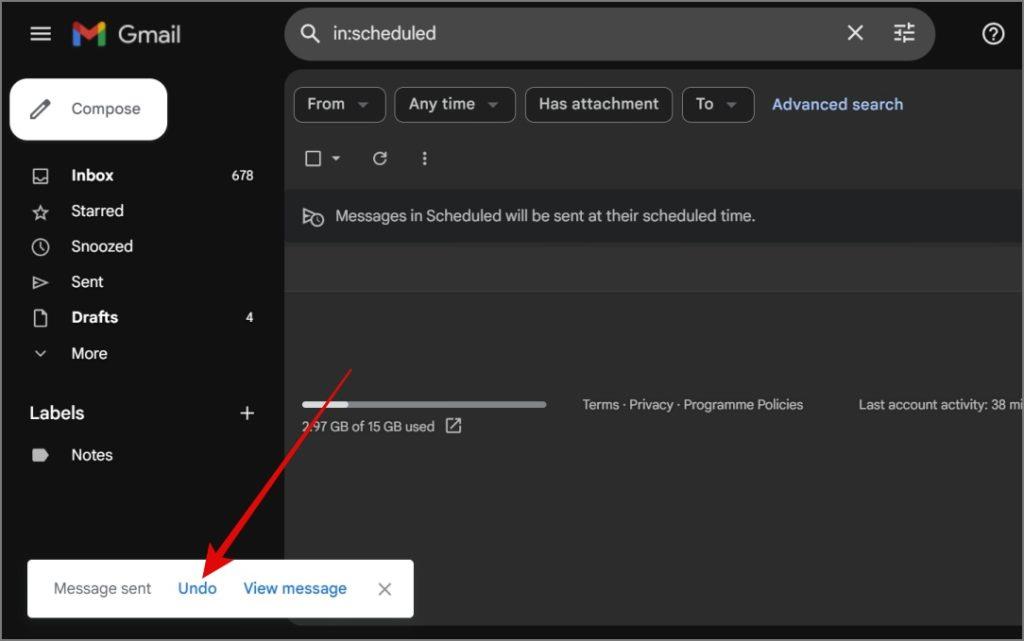Open the Support help icon
The height and width of the screenshot is (641, 1024).
pyautogui.click(x=993, y=33)
